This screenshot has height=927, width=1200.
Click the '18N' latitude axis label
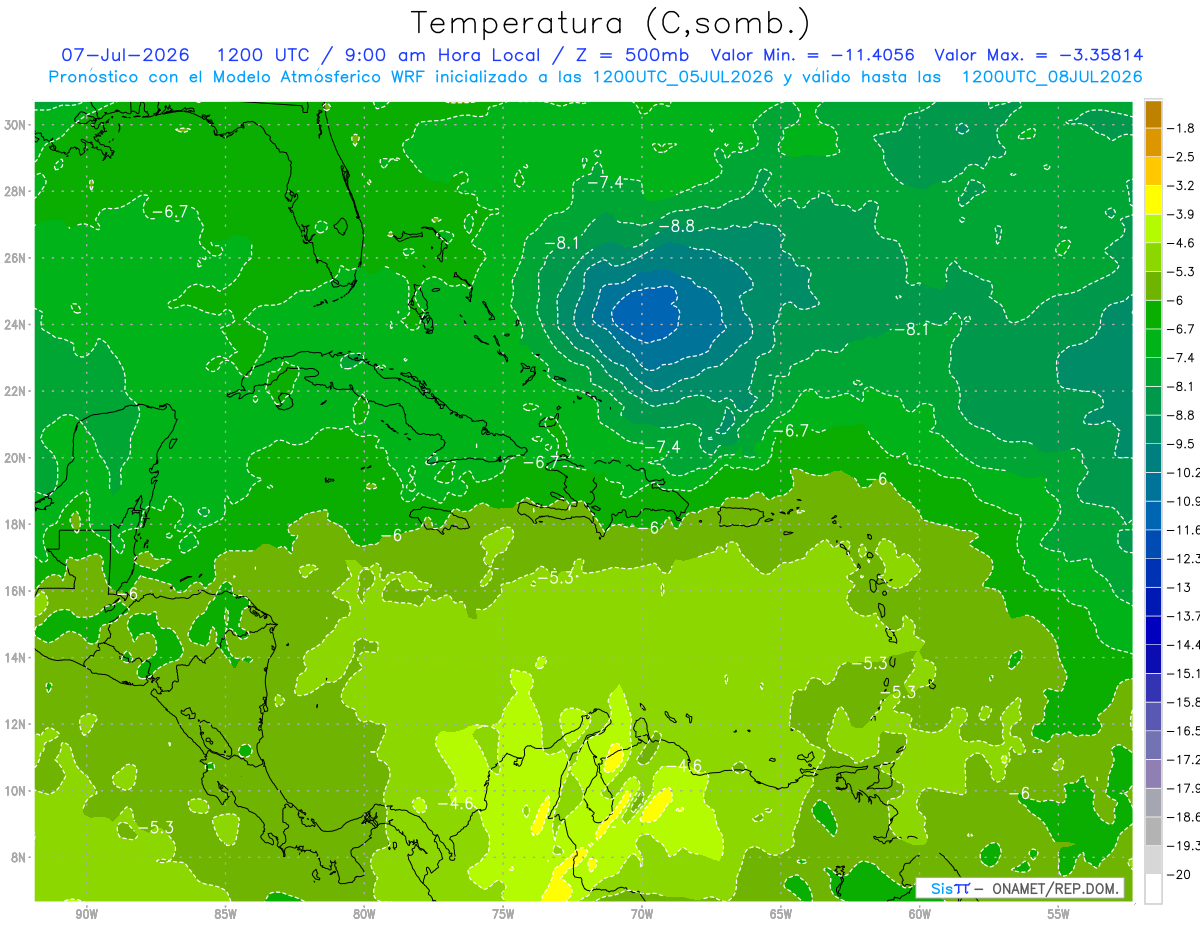point(17,524)
